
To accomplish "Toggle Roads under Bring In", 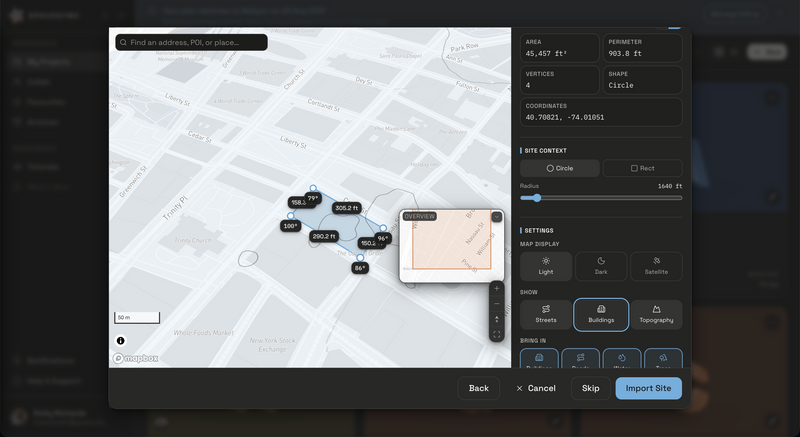I will coord(581,358).
